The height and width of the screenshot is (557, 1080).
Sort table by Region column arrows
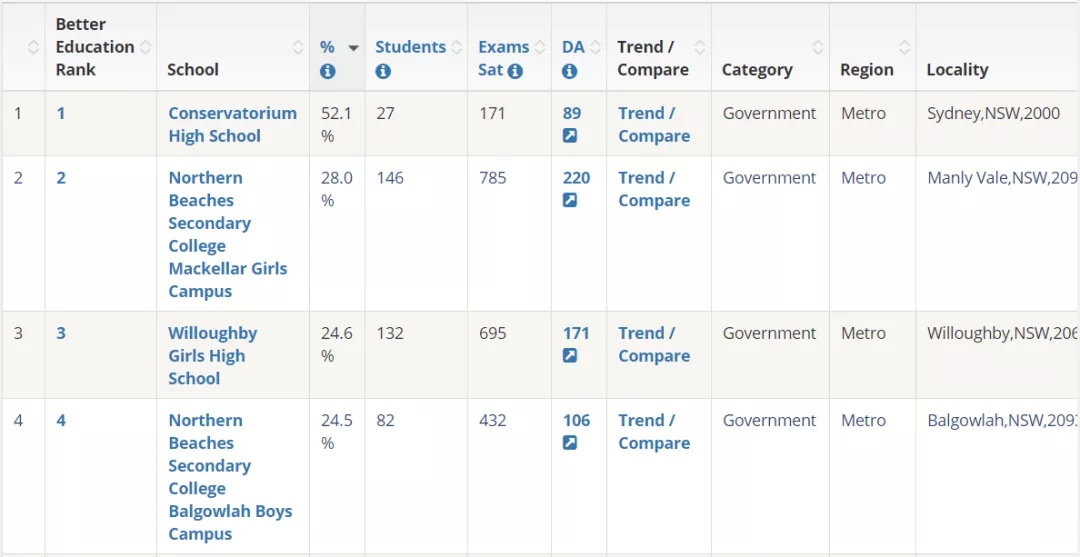tap(905, 47)
